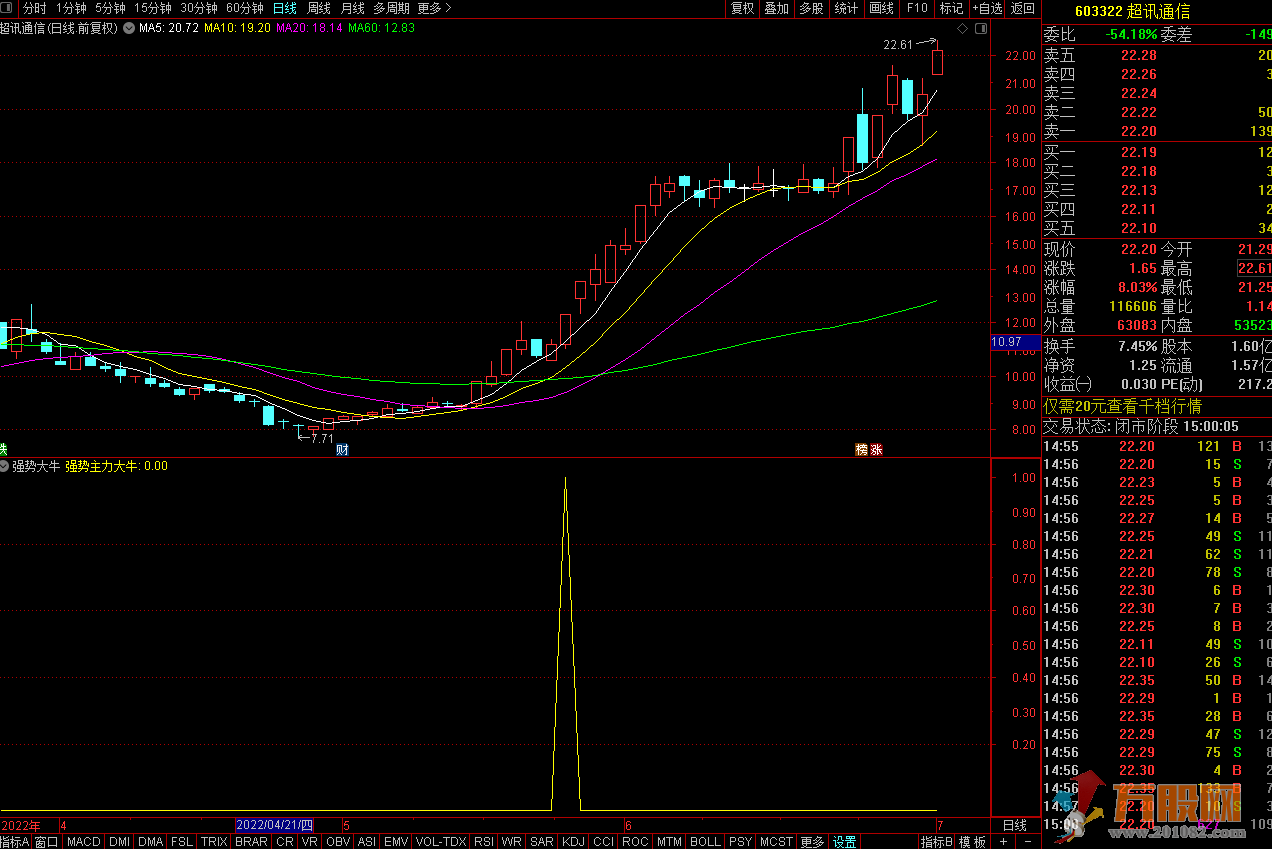Open the 更多 indicators list at bottom

tap(813, 842)
